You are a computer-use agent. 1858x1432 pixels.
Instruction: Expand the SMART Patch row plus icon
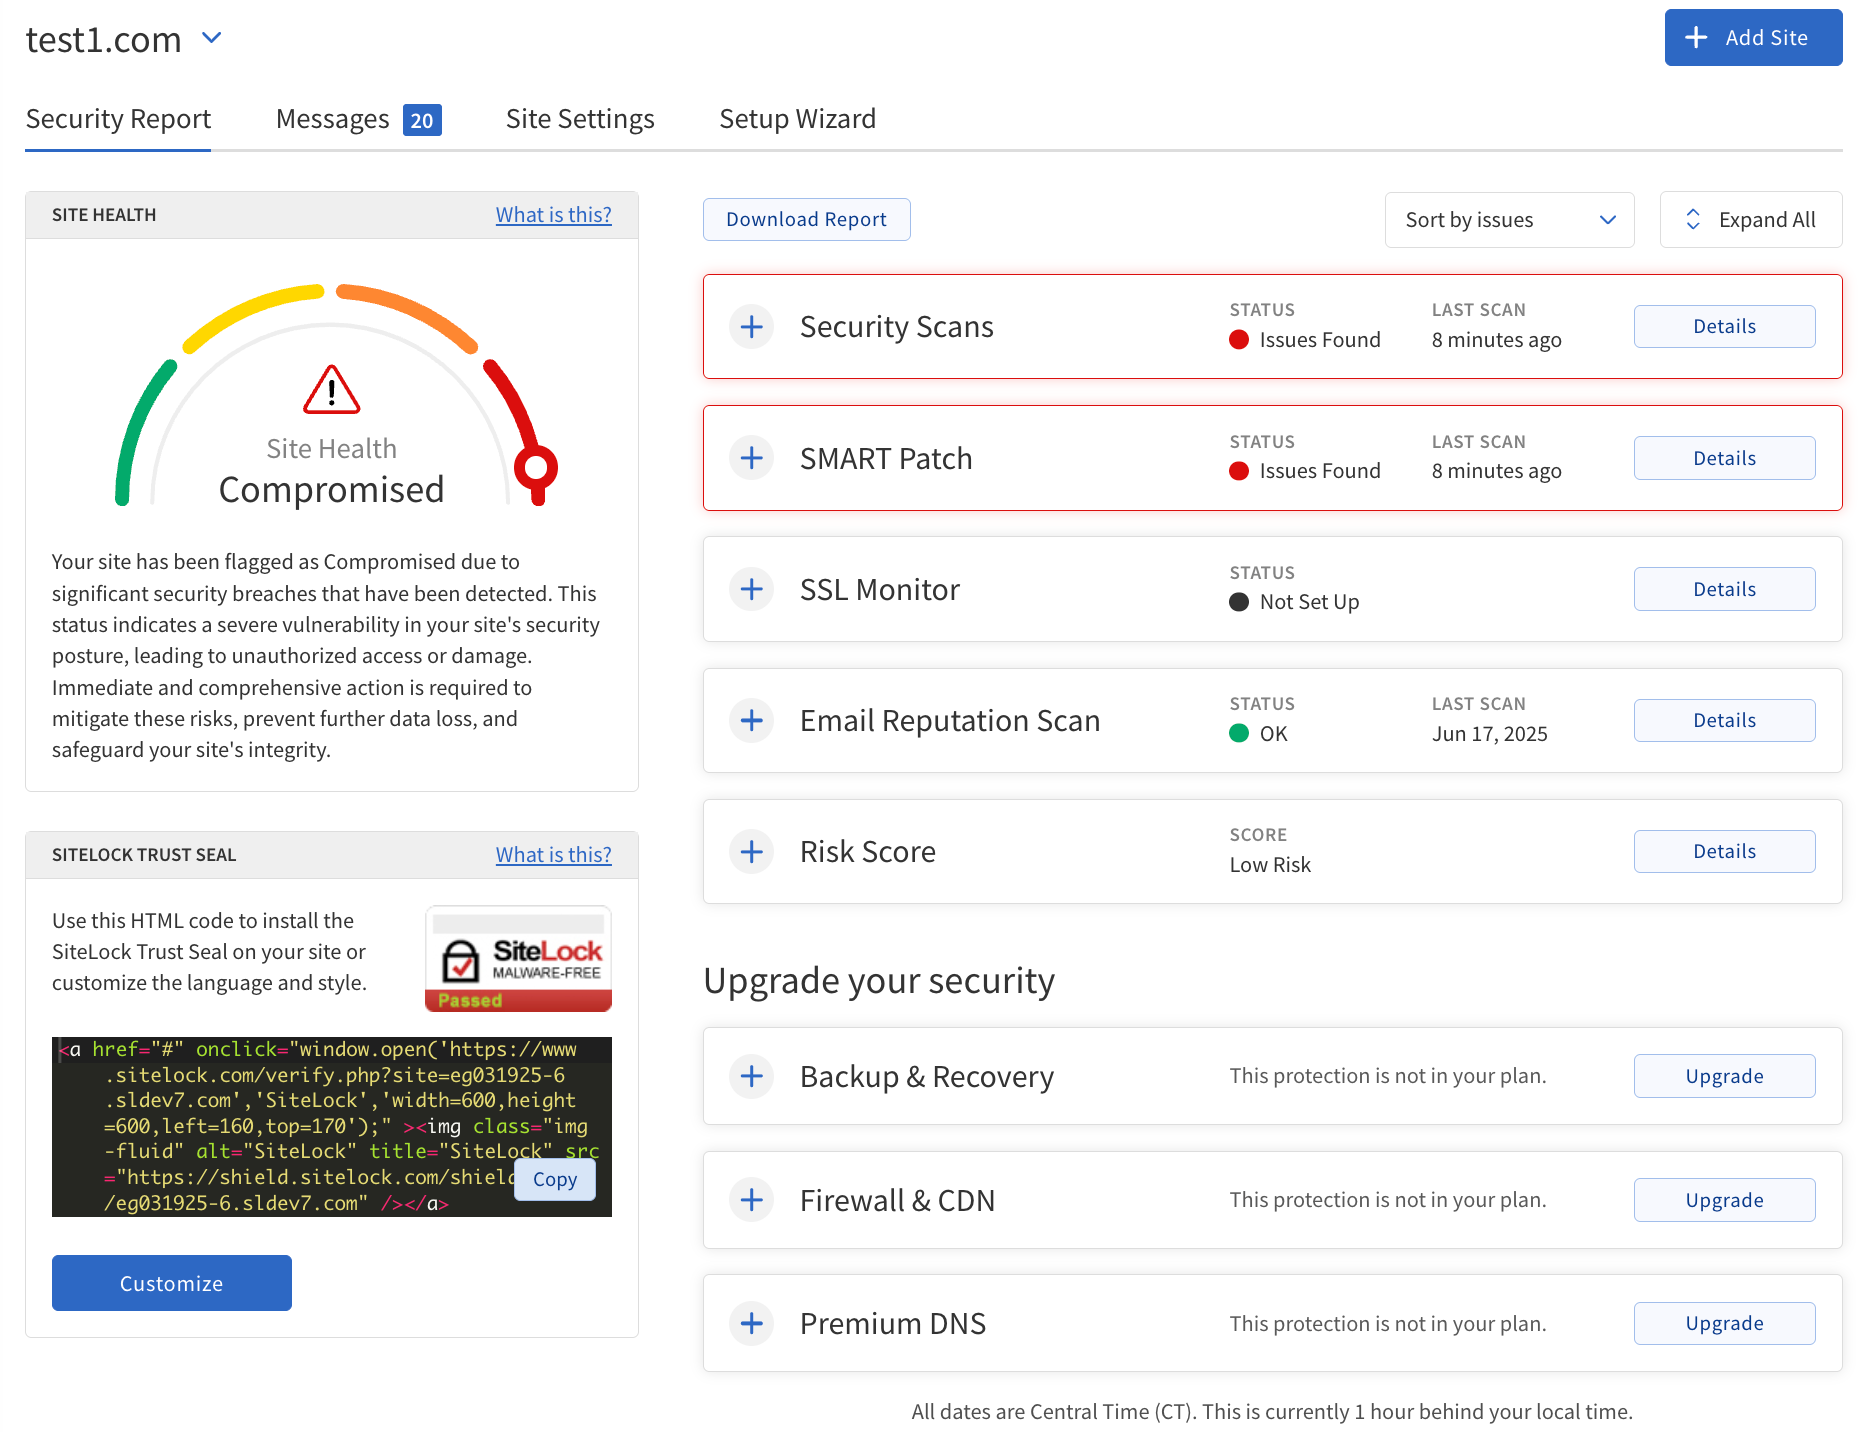click(752, 458)
